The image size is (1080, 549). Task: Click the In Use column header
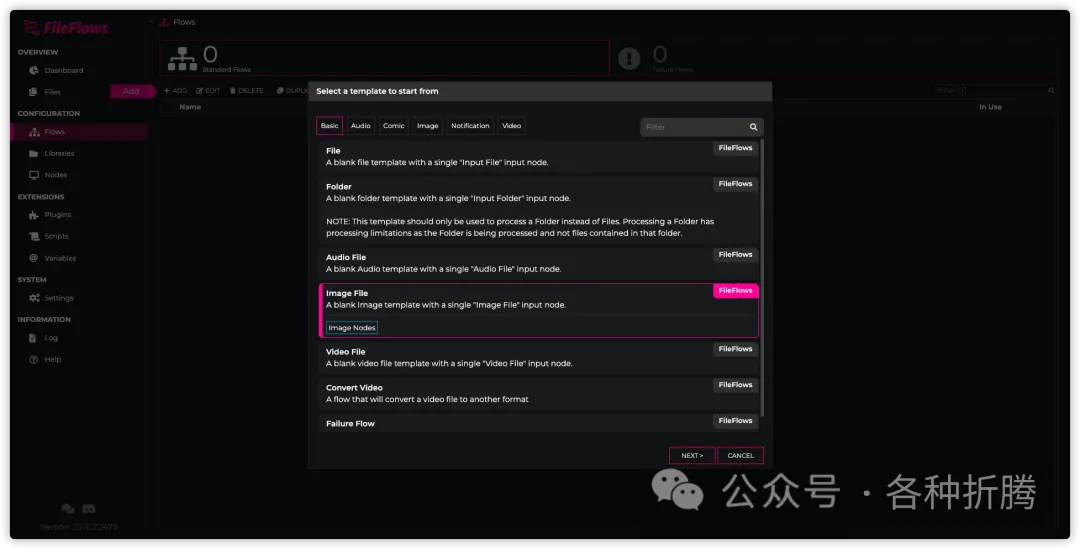pos(990,107)
